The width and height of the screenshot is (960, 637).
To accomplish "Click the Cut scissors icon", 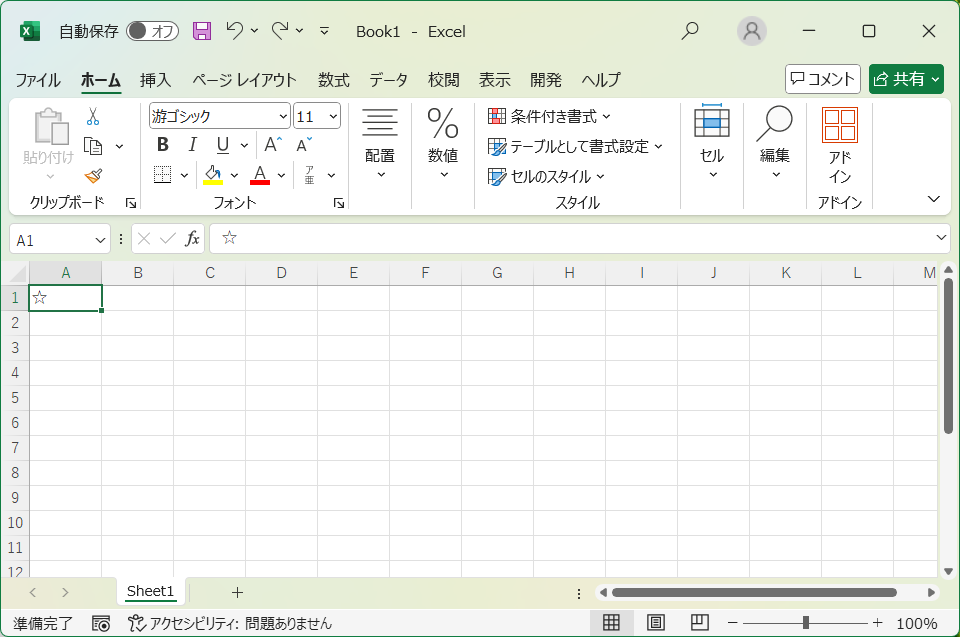I will [x=93, y=116].
